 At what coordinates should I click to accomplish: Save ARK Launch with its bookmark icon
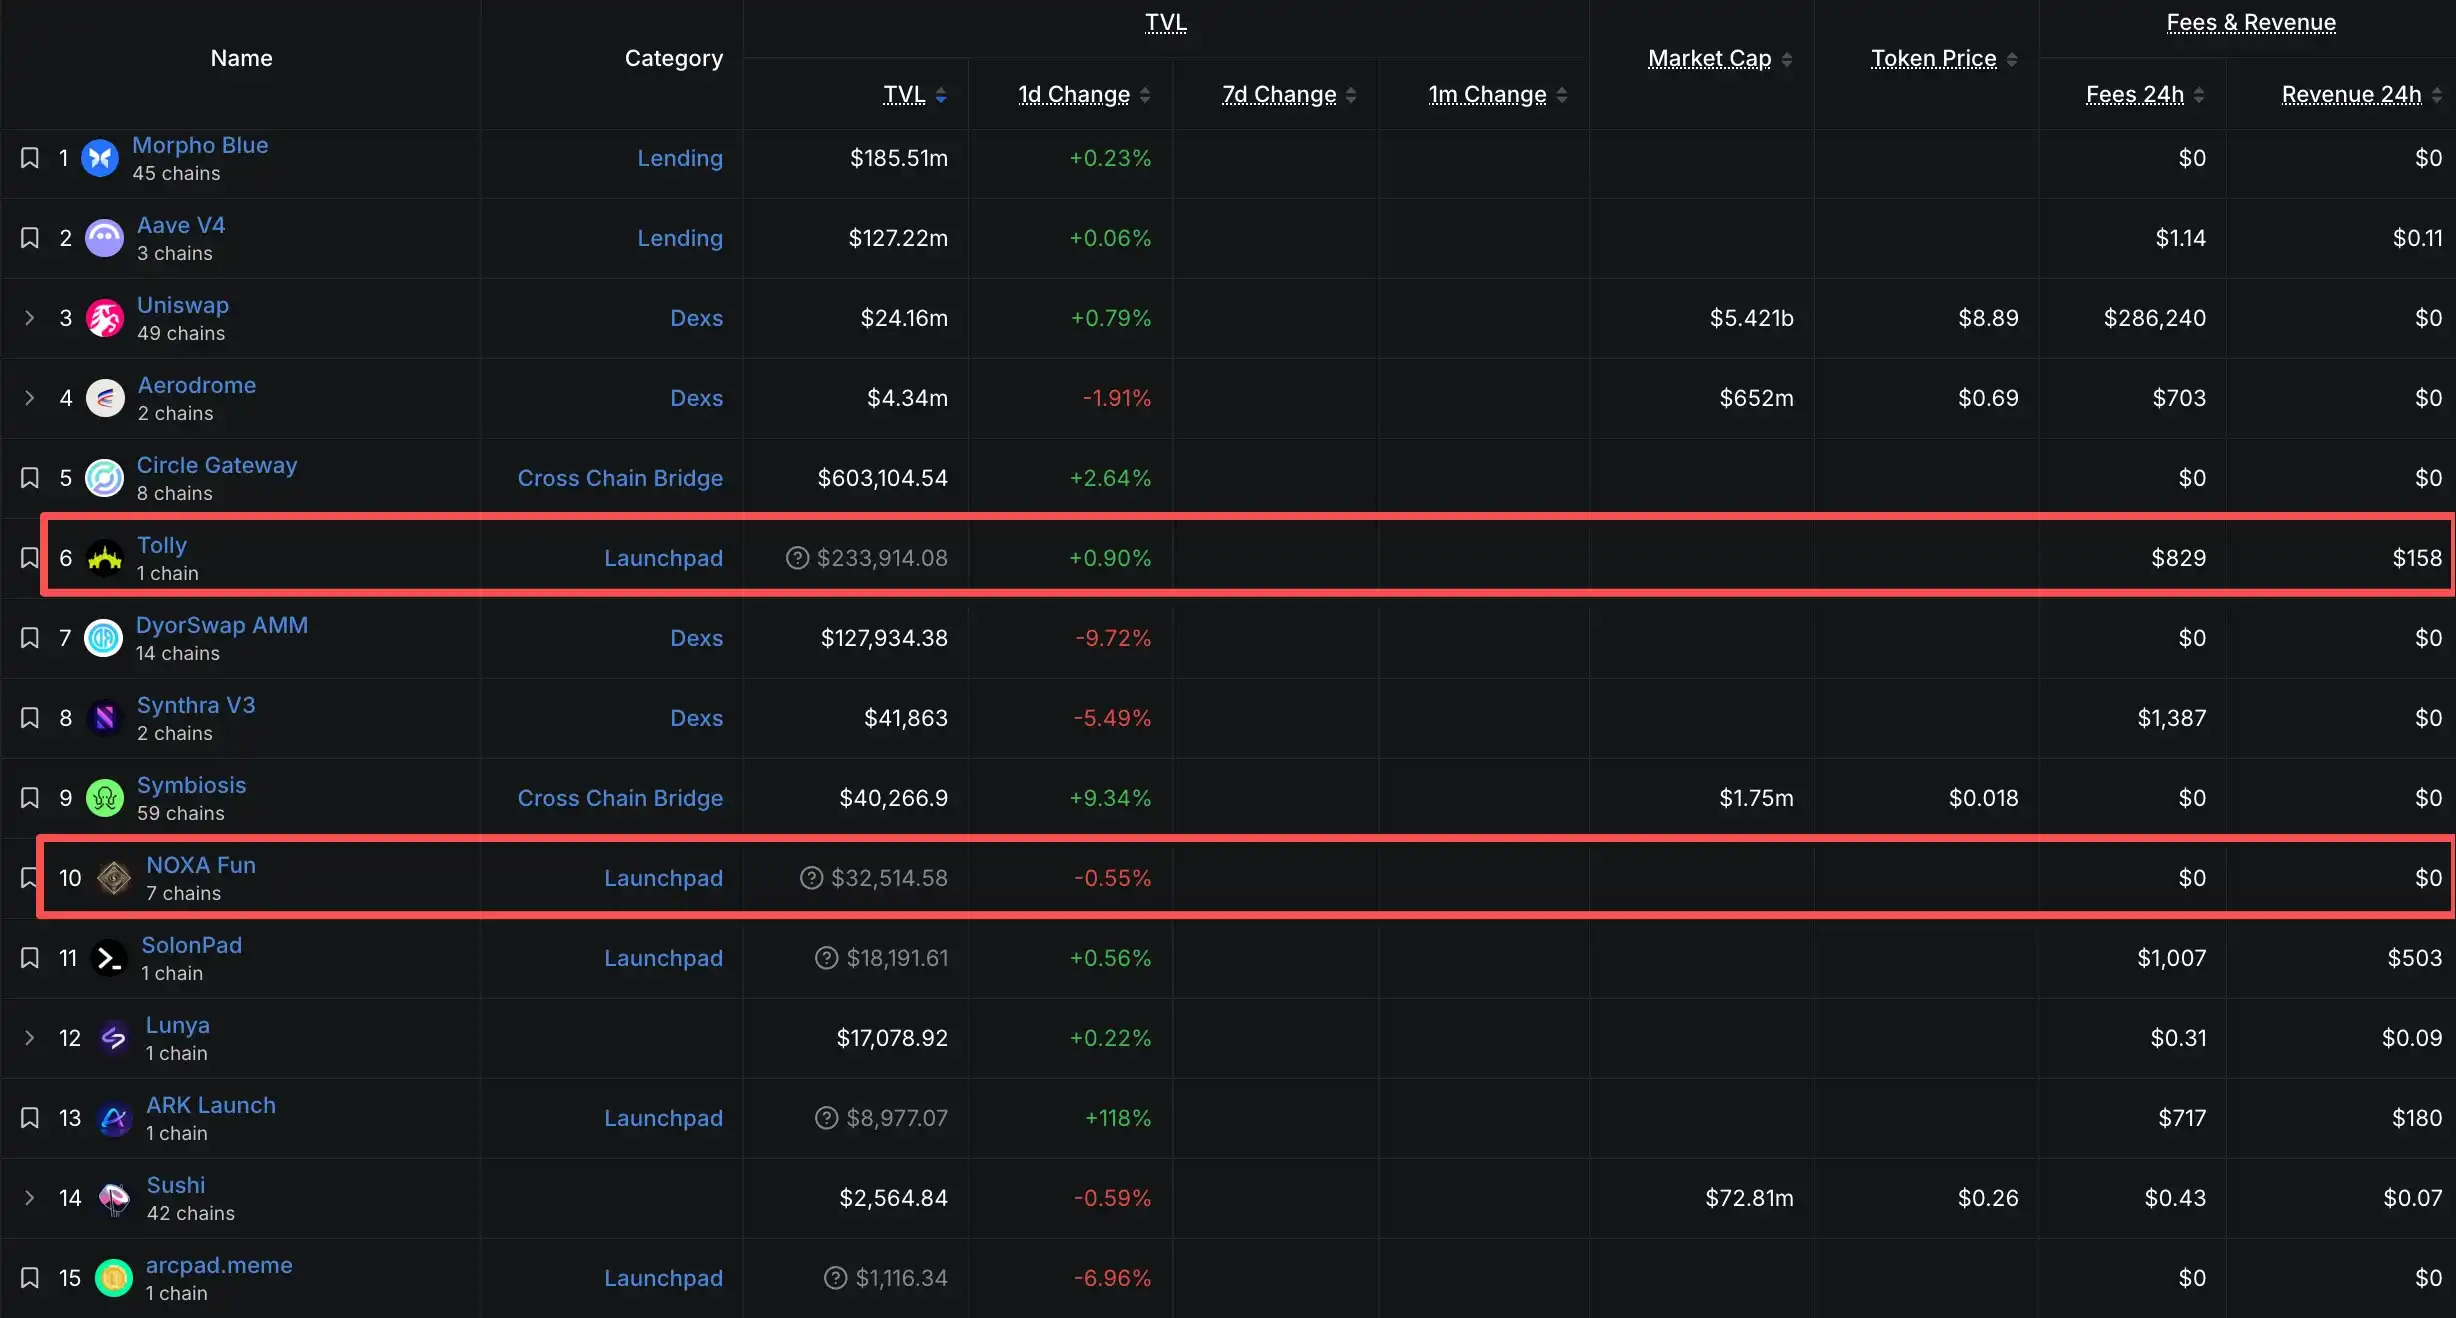30,1118
